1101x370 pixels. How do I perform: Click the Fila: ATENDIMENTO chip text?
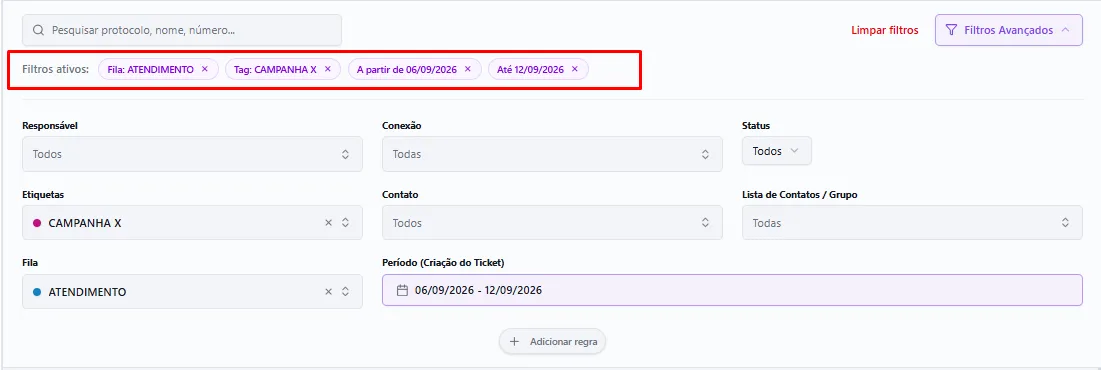tap(150, 70)
